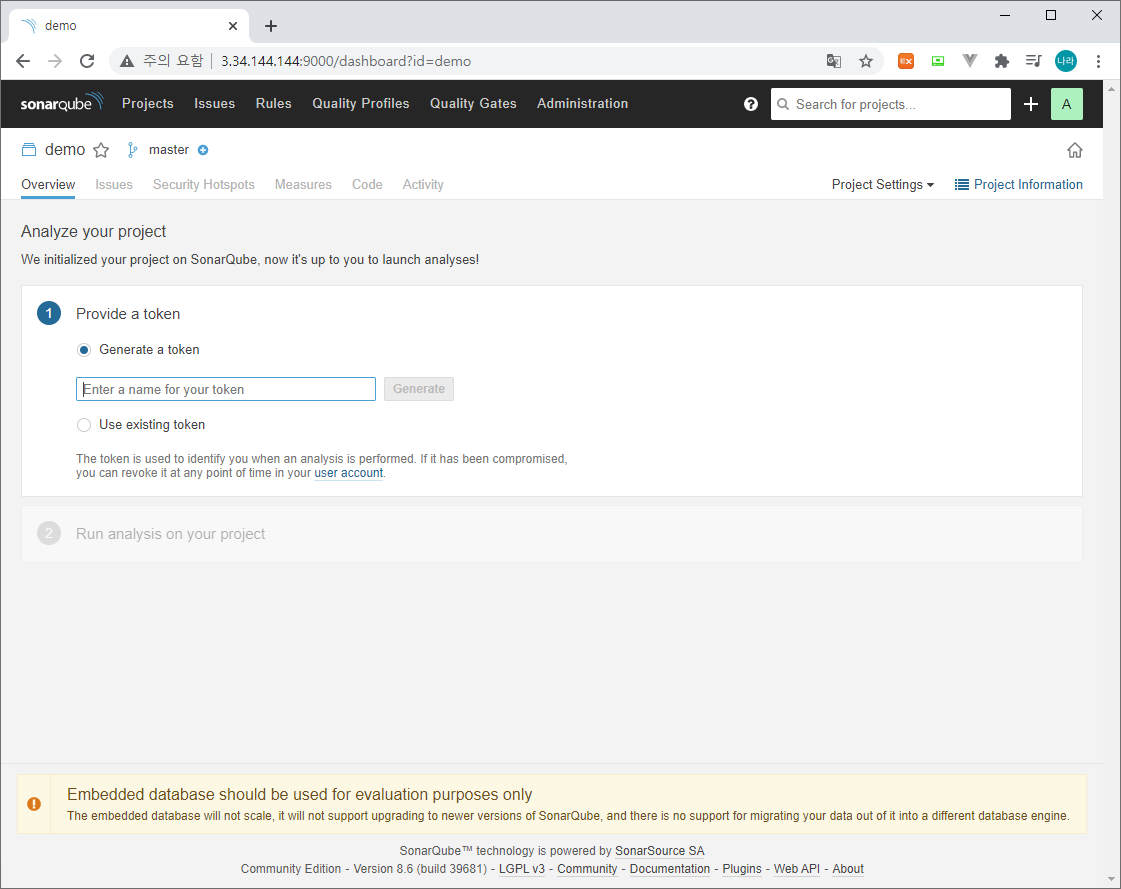This screenshot has width=1121, height=889.
Task: Click the Generate button
Action: (x=419, y=389)
